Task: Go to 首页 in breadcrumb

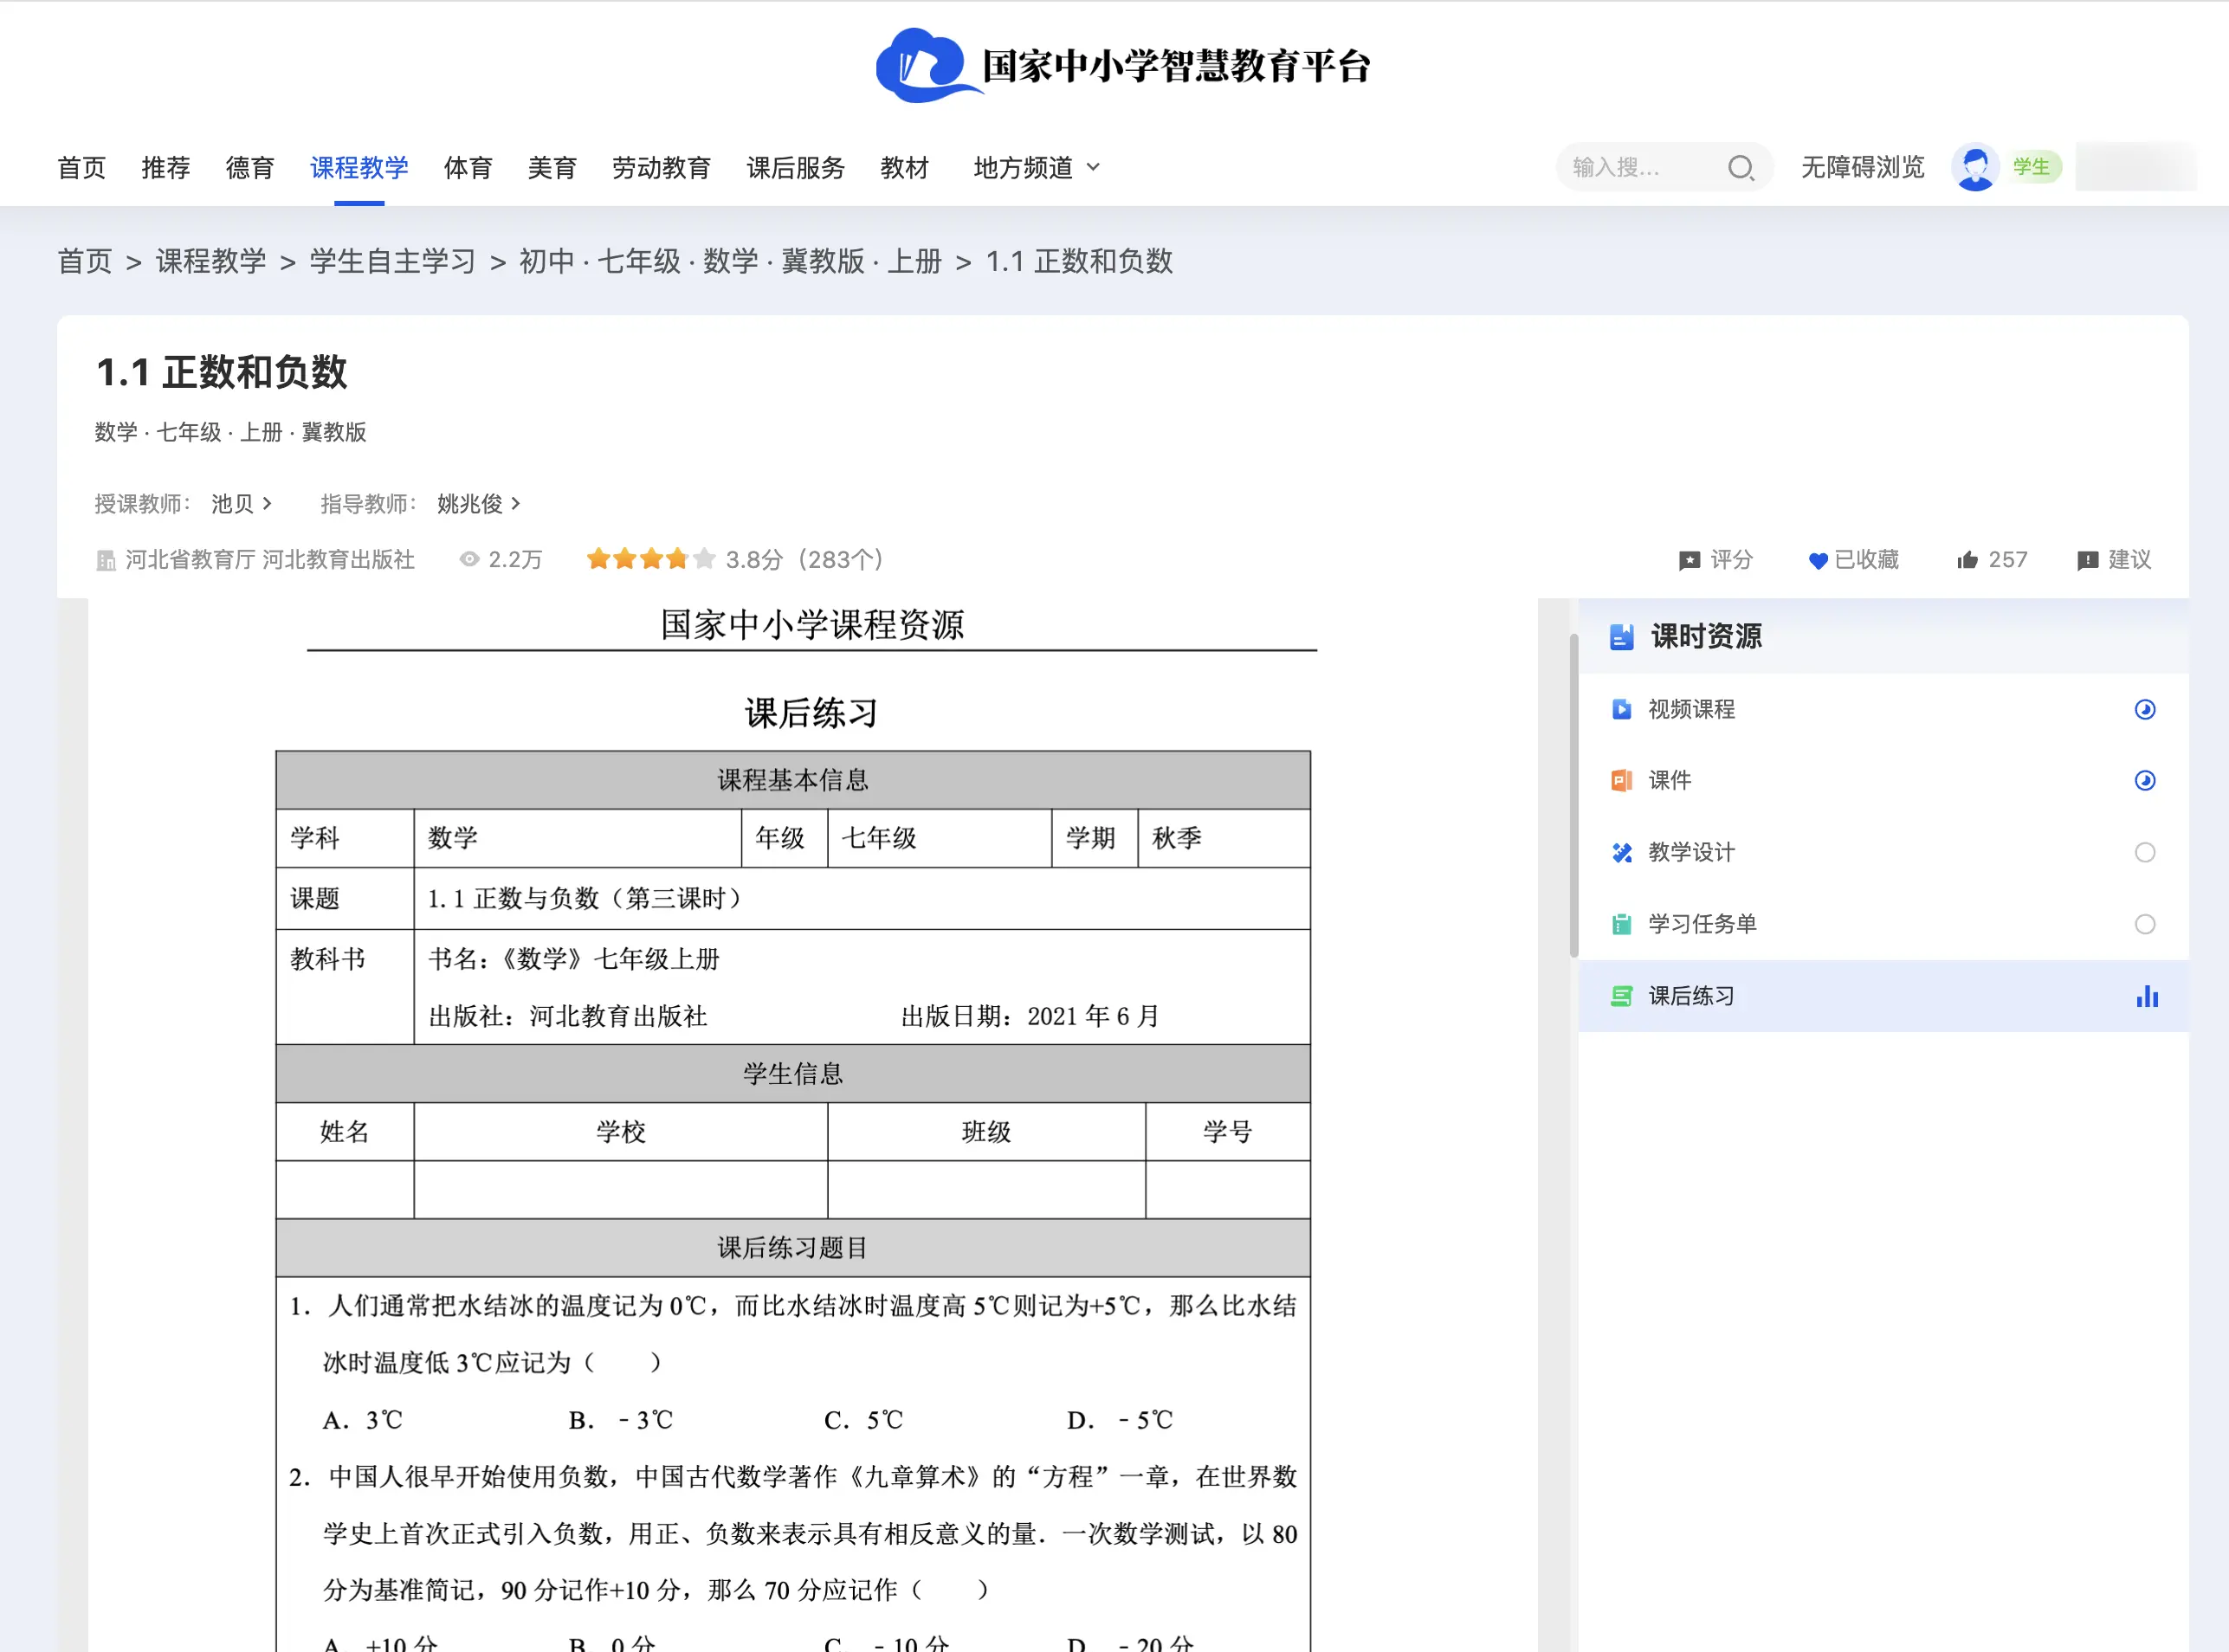Action: point(84,261)
